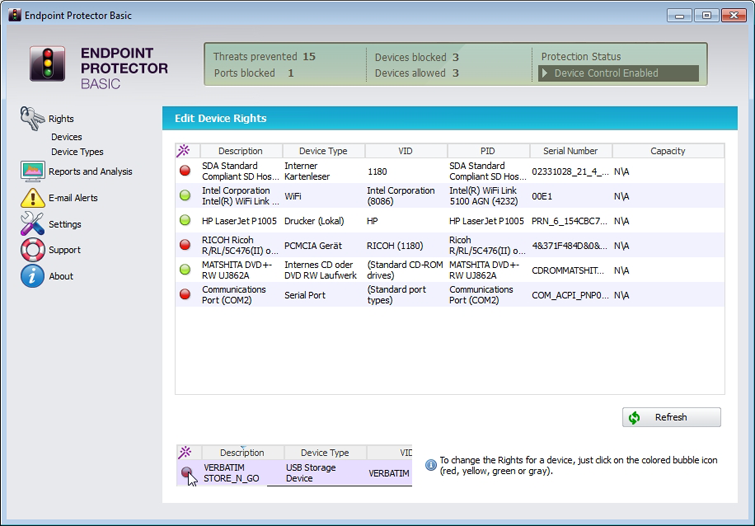Click the title bar application icon
Screen dimensions: 755x526
click(x=15, y=15)
